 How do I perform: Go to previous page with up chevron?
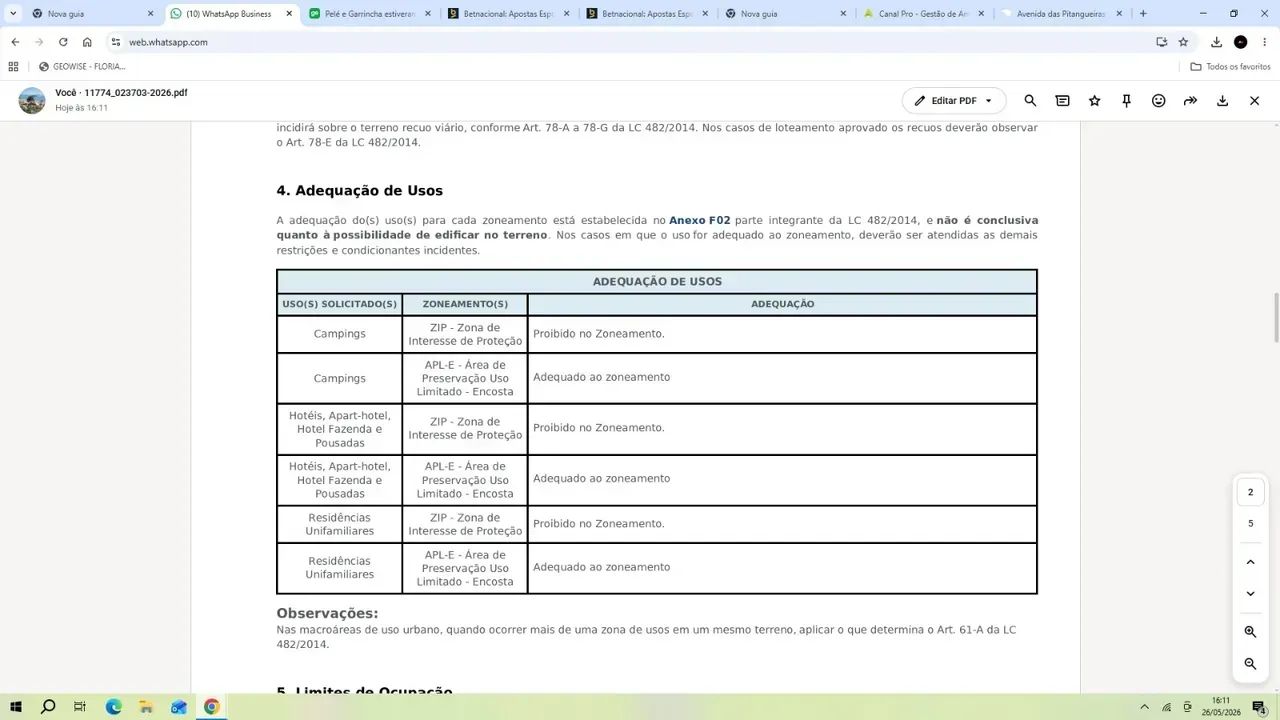[1250, 562]
